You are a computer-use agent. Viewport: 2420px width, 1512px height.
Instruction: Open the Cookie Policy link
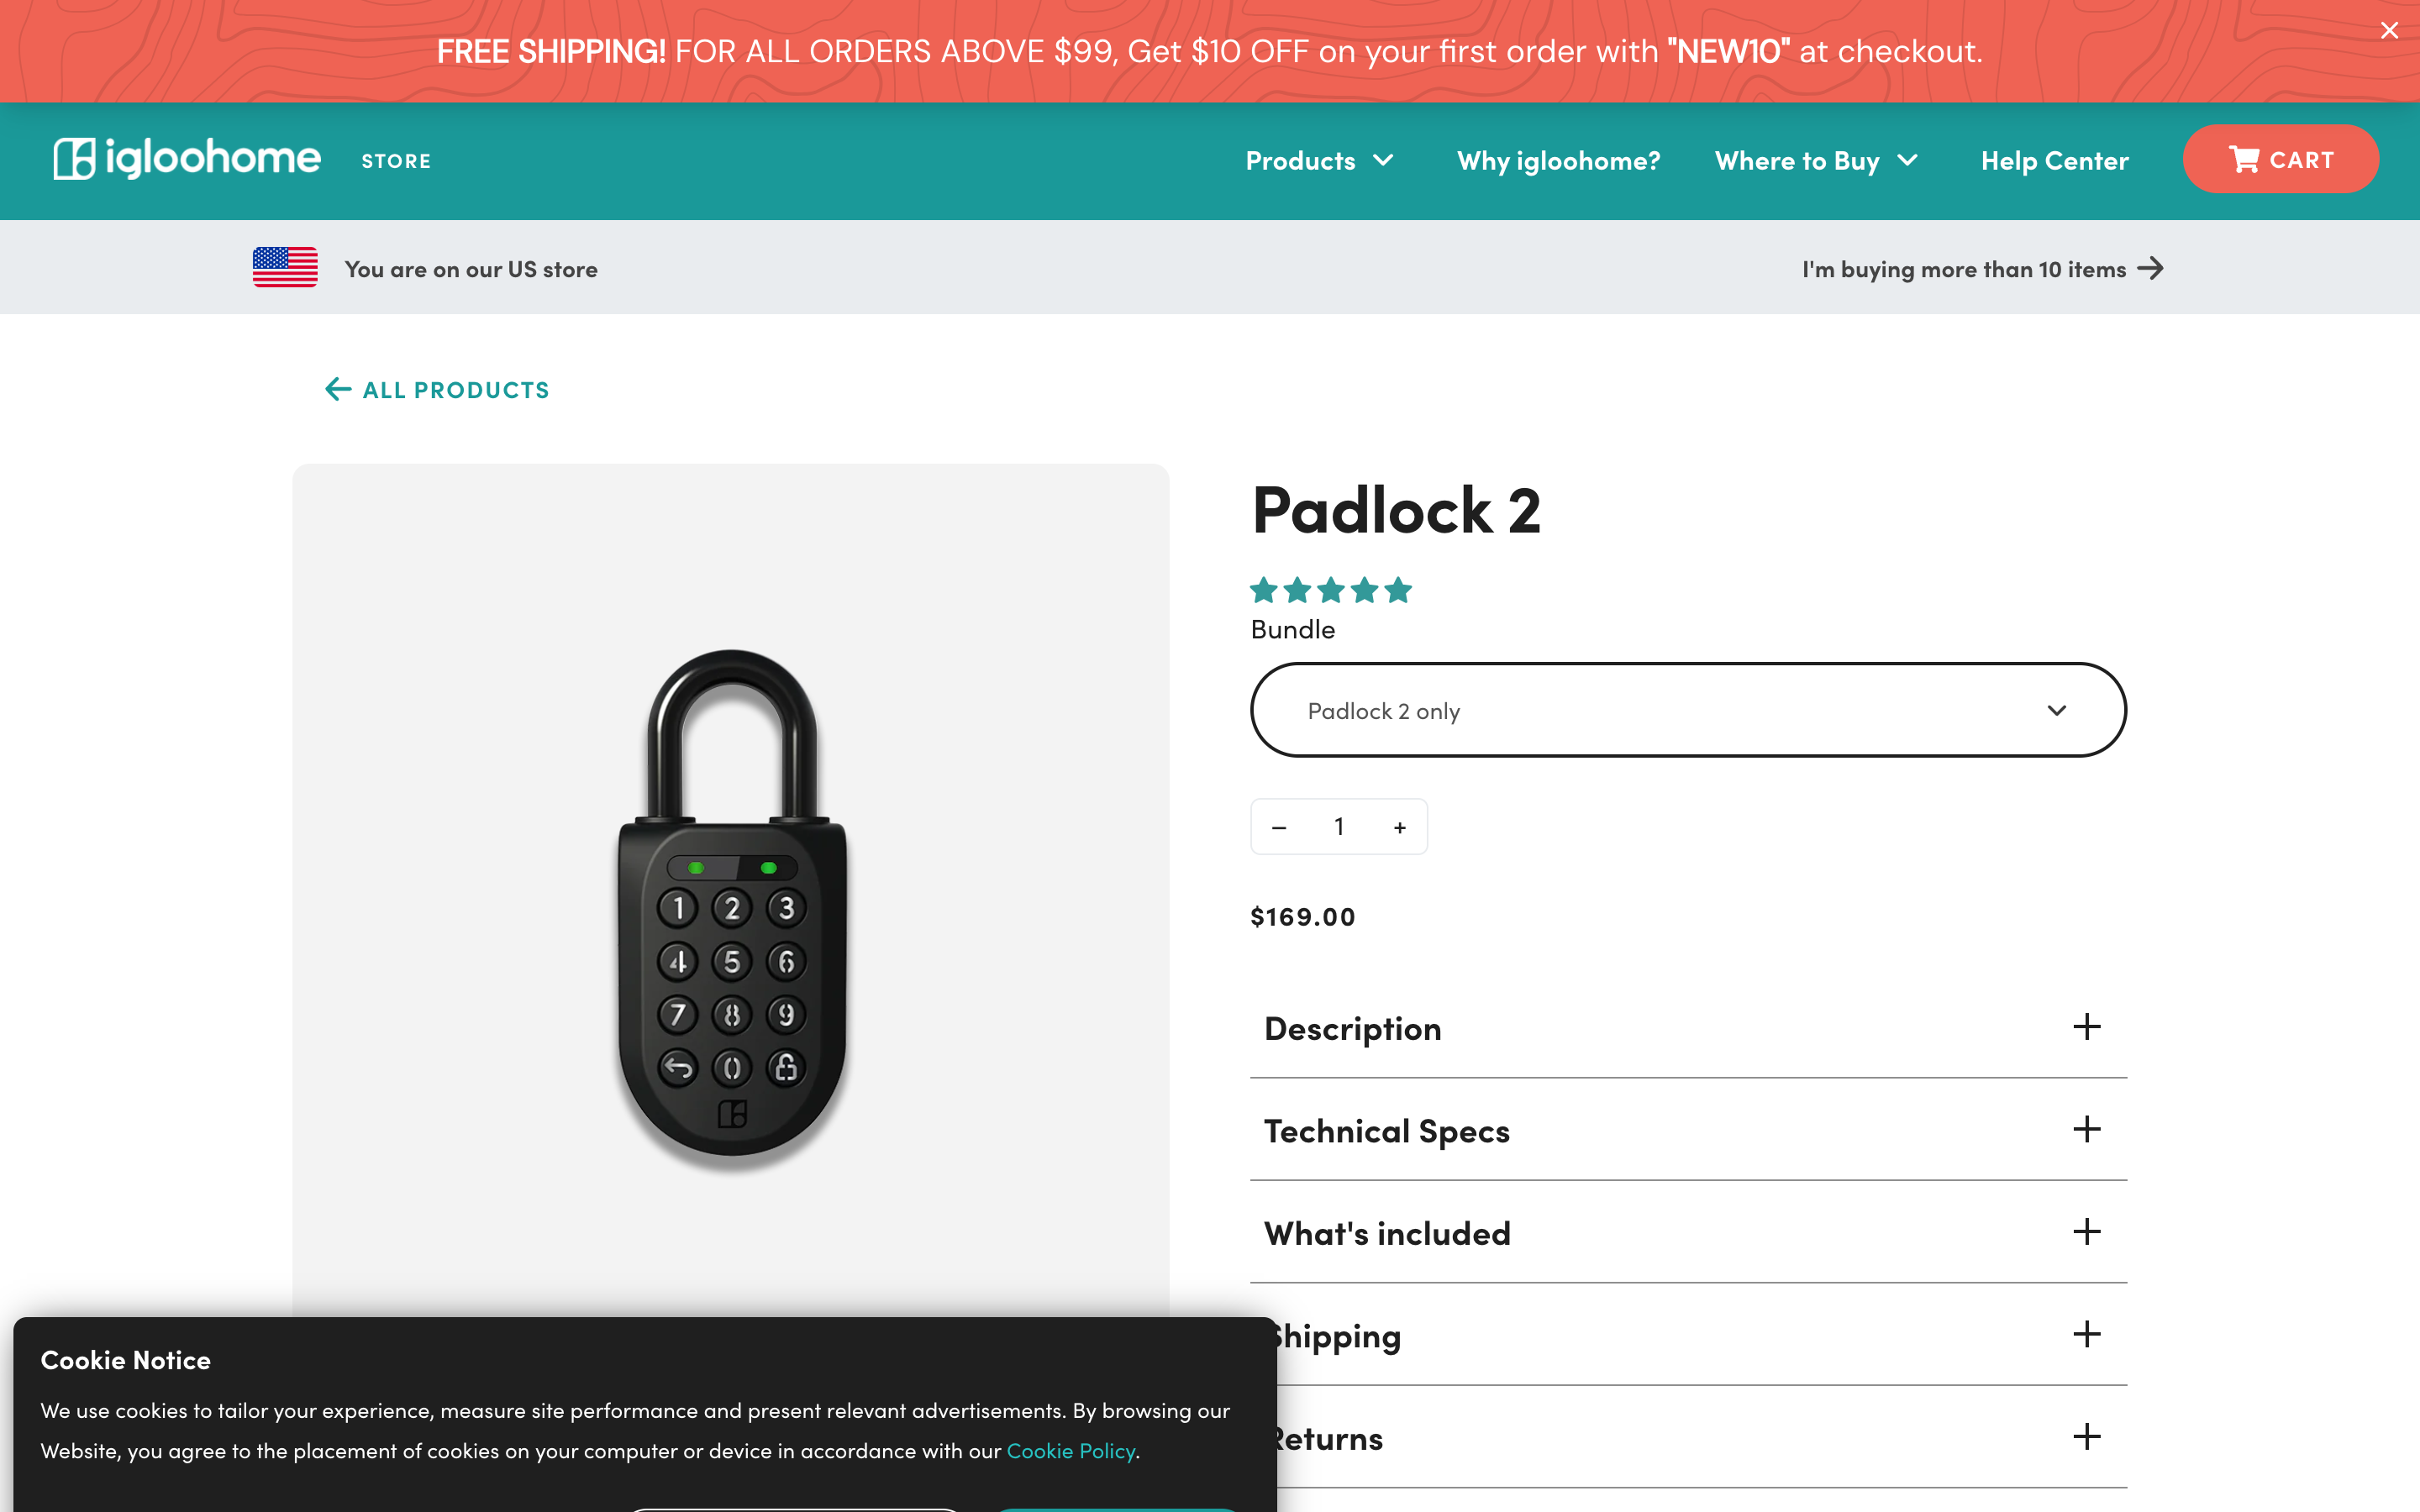coord(1069,1450)
